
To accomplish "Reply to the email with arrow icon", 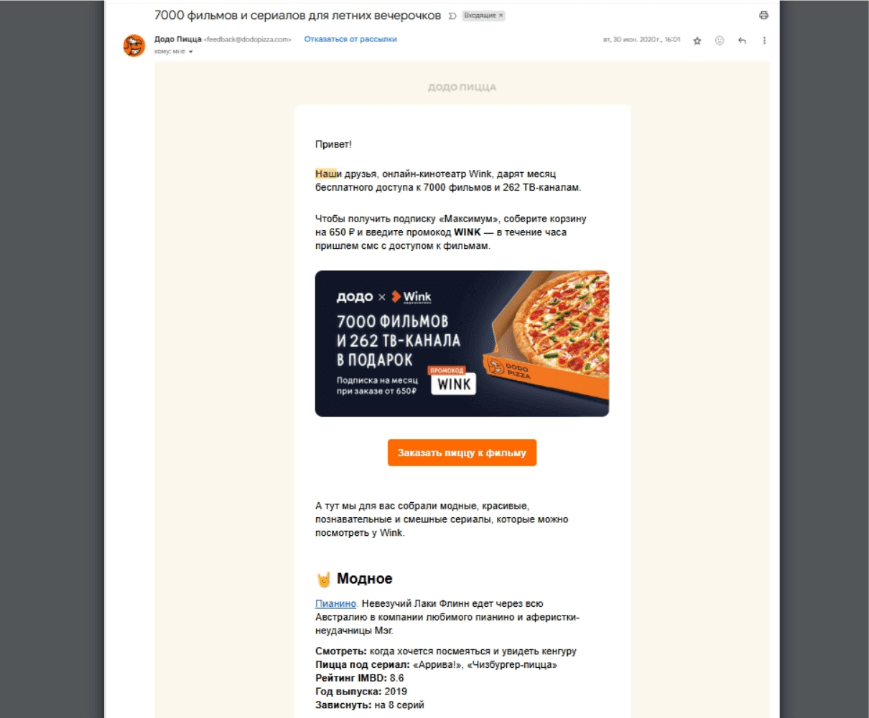I will pyautogui.click(x=742, y=40).
